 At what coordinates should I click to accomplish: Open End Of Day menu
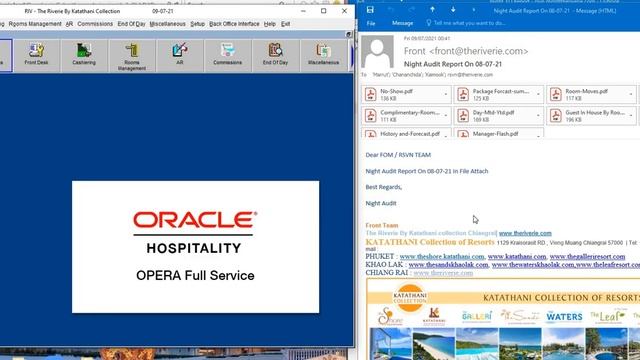click(131, 24)
